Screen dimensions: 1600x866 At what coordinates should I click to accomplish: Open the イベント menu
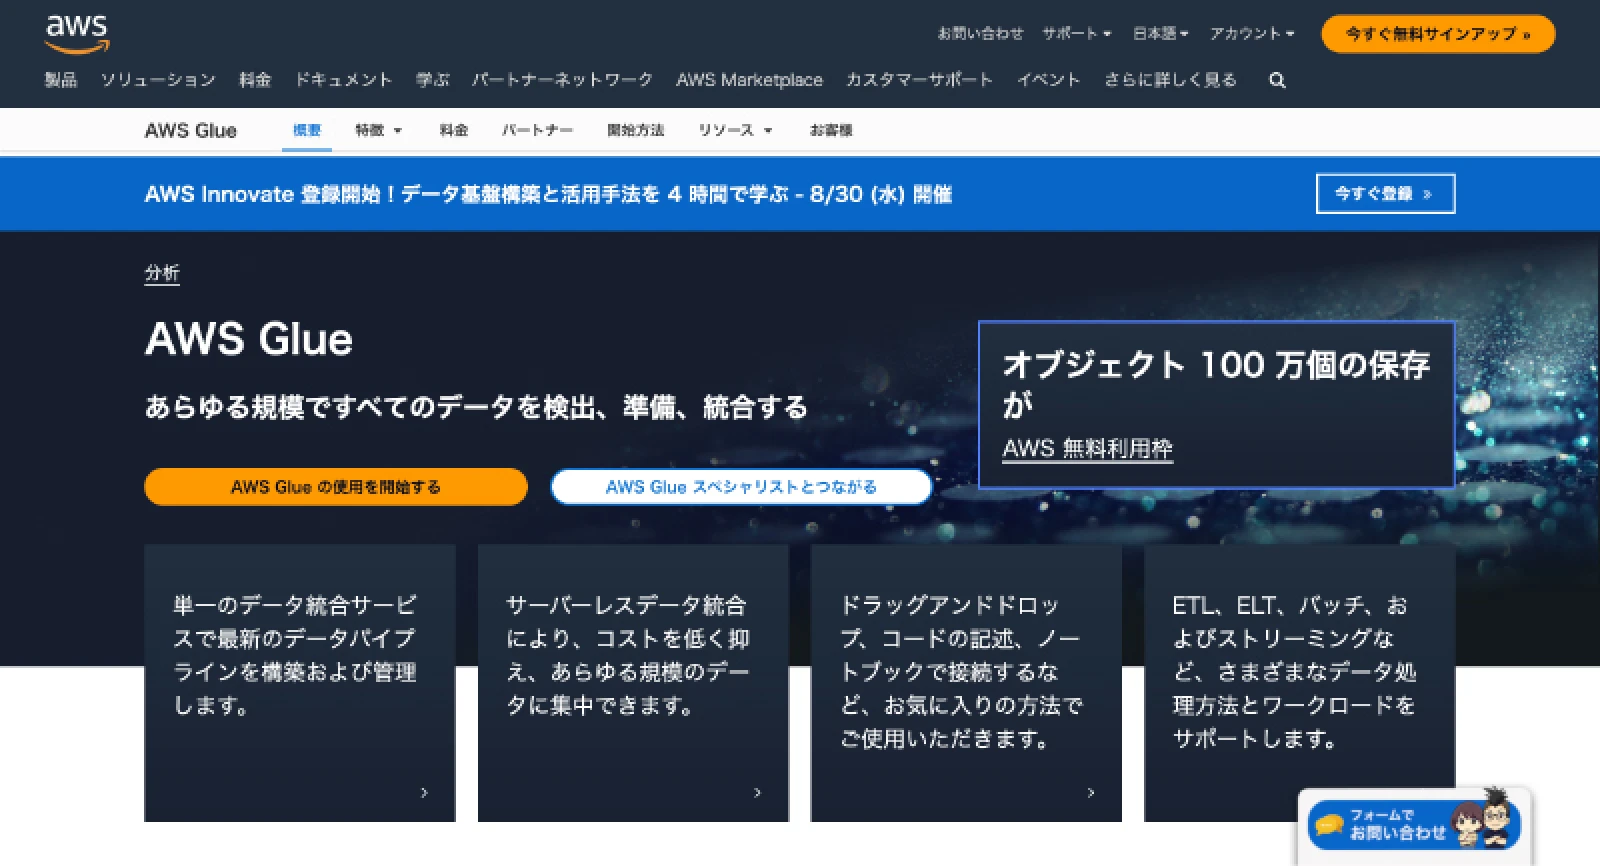(x=1048, y=80)
